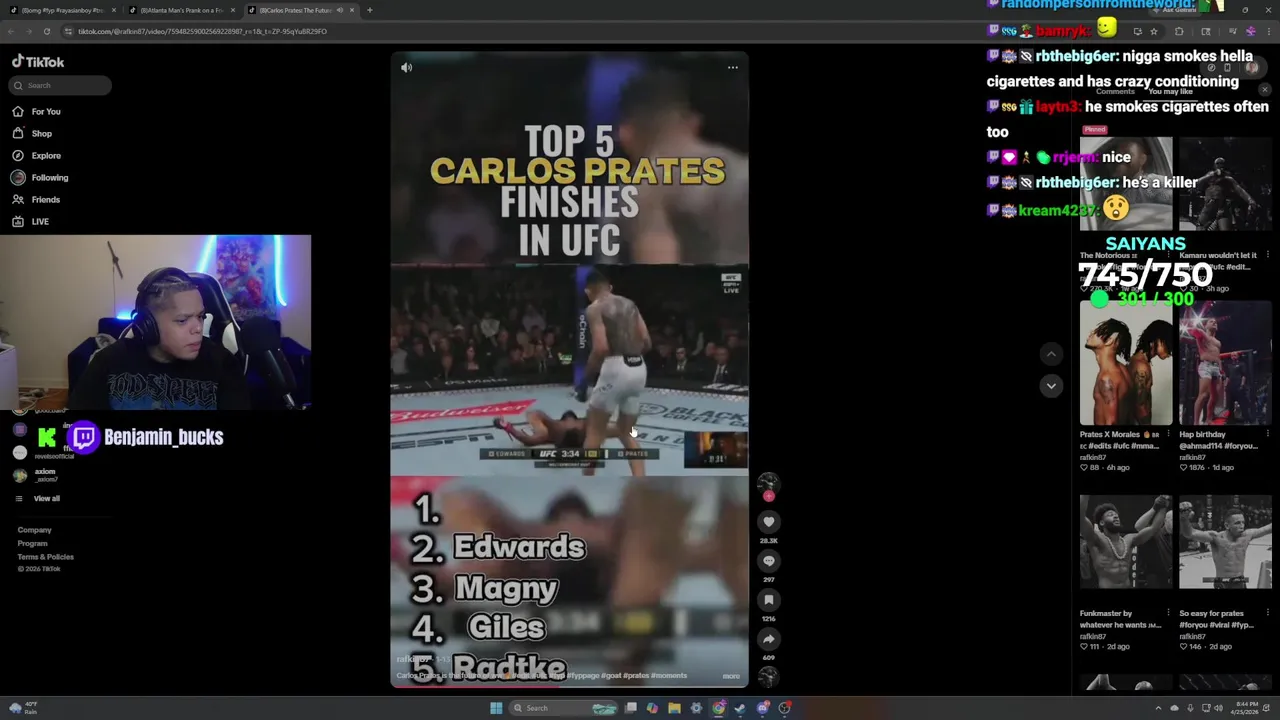The image size is (1280, 720).
Task: Open the Company footer link
Action: tap(34, 530)
